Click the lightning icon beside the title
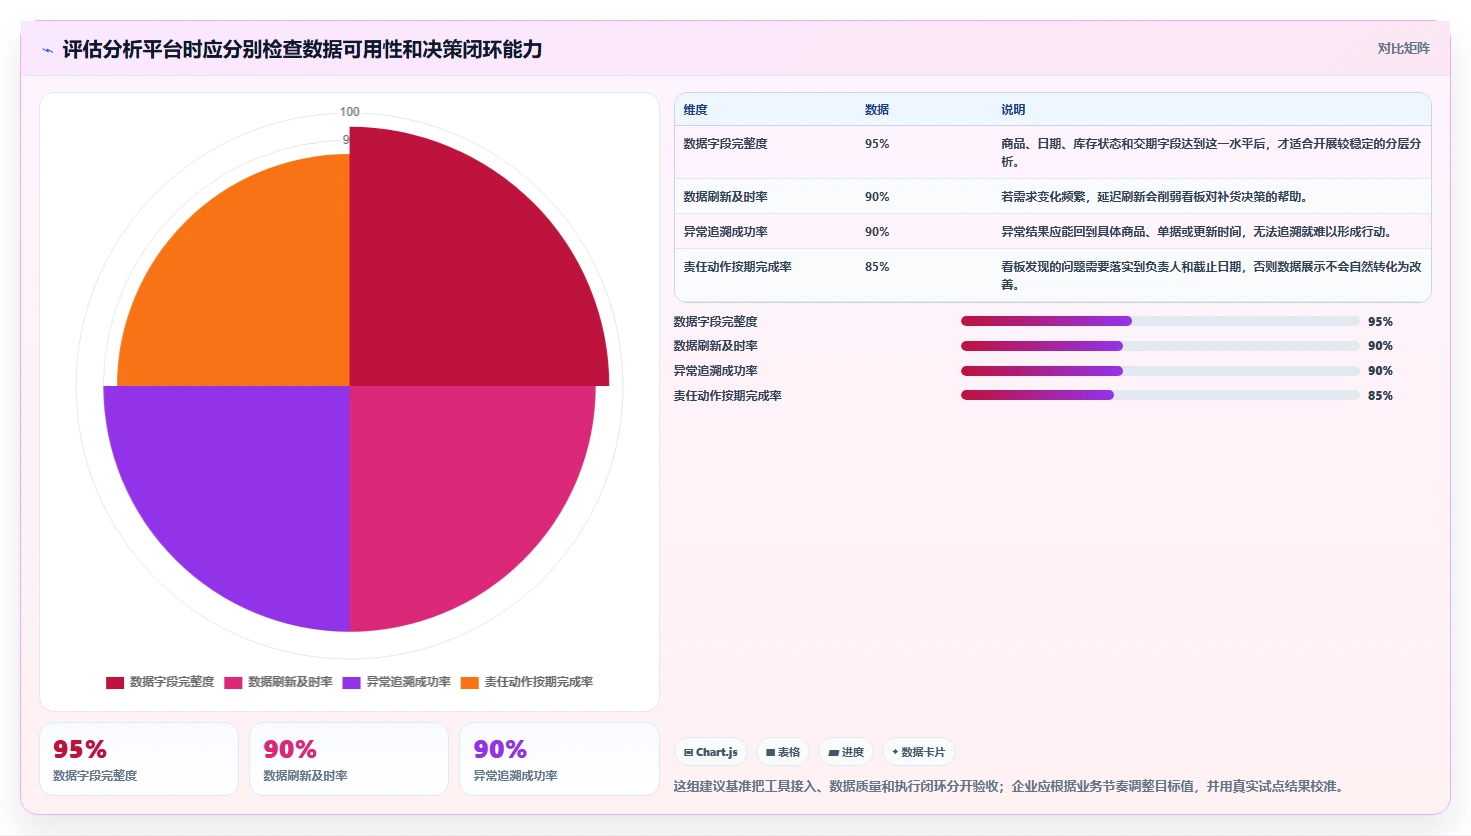The image size is (1471, 836). coord(47,50)
